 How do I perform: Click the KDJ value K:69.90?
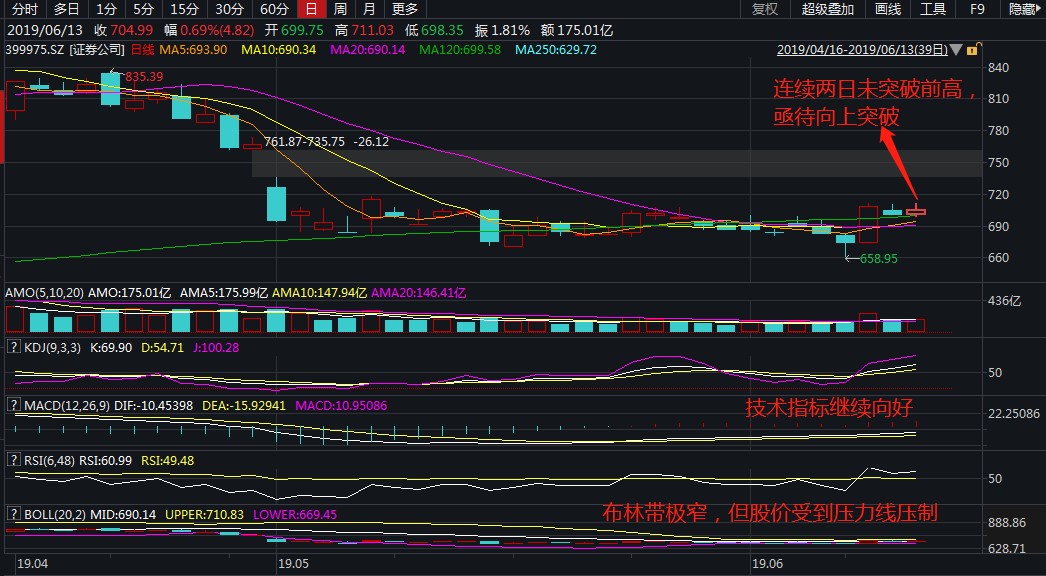coord(111,347)
